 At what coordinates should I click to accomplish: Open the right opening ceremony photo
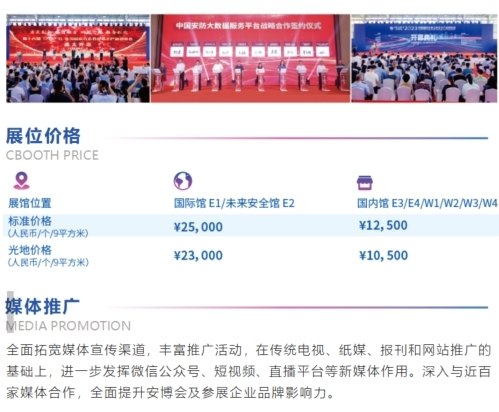(x=424, y=58)
